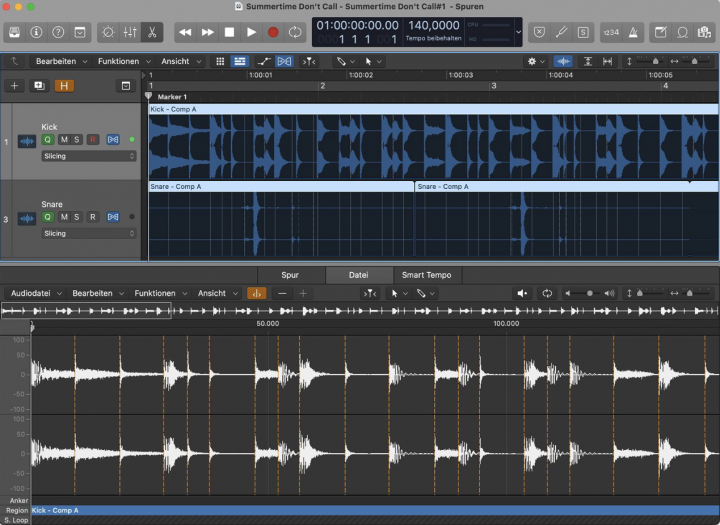The width and height of the screenshot is (720, 525).
Task: Switch to the Smart Tempo tab
Action: [x=427, y=275]
